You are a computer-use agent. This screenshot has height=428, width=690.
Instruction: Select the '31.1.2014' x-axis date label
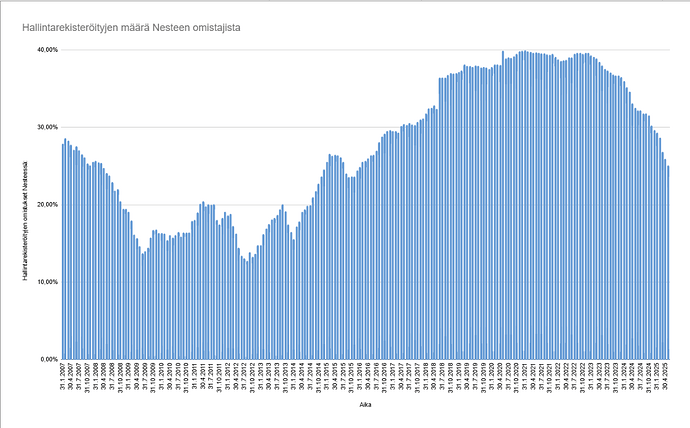[294, 377]
